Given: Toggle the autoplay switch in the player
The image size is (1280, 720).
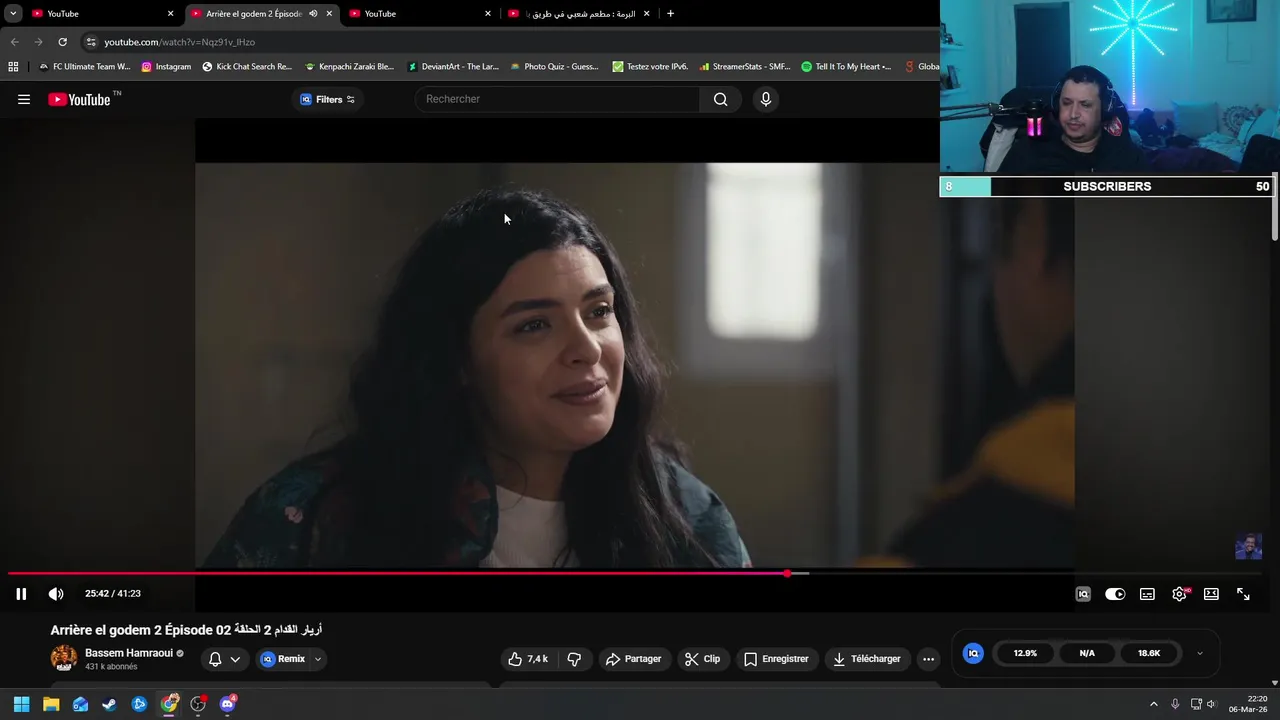Looking at the screenshot, I should pyautogui.click(x=1115, y=594).
